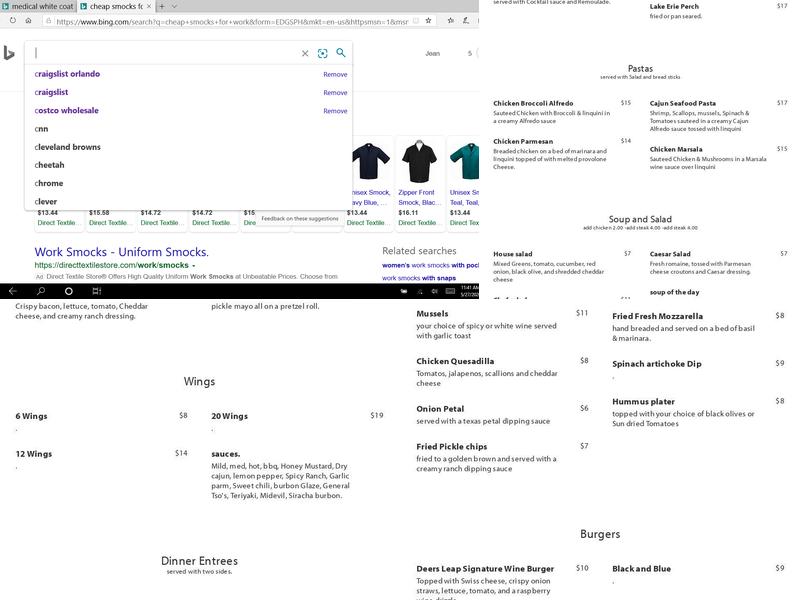Click the Bing logo icon
This screenshot has width=800, height=600.
tap(9, 53)
